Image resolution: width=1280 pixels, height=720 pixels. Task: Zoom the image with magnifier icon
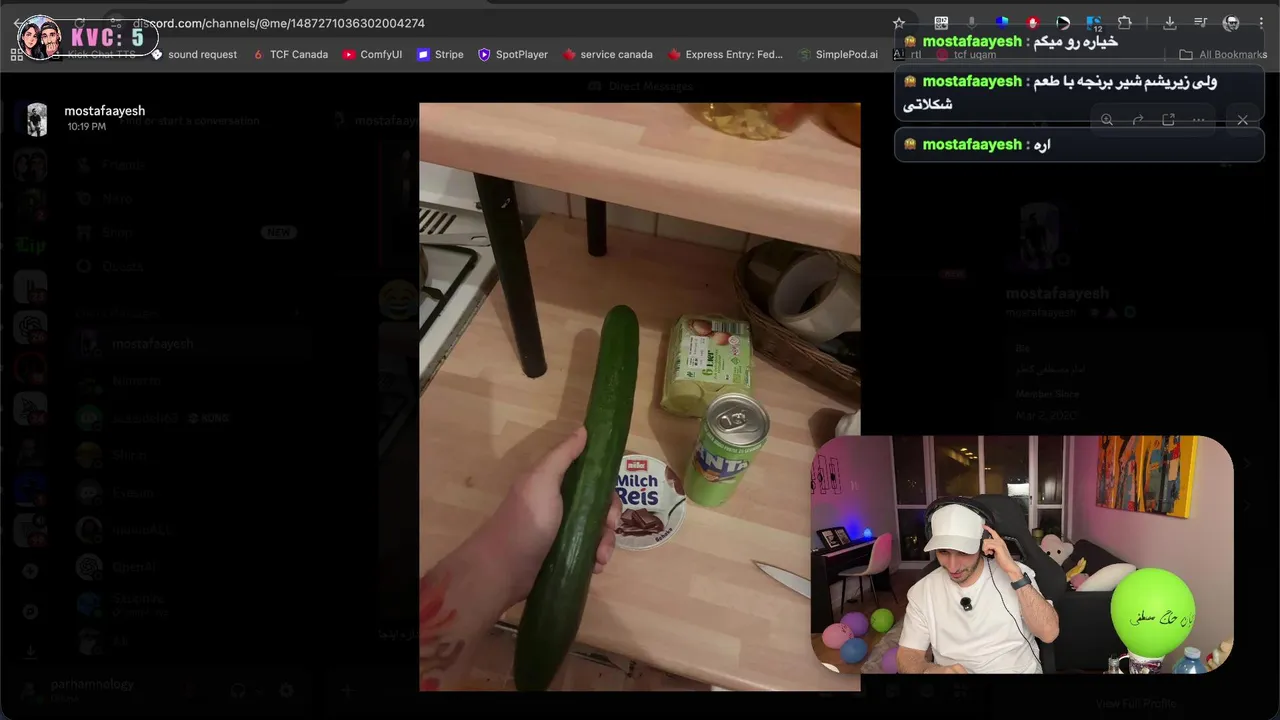pyautogui.click(x=1107, y=120)
